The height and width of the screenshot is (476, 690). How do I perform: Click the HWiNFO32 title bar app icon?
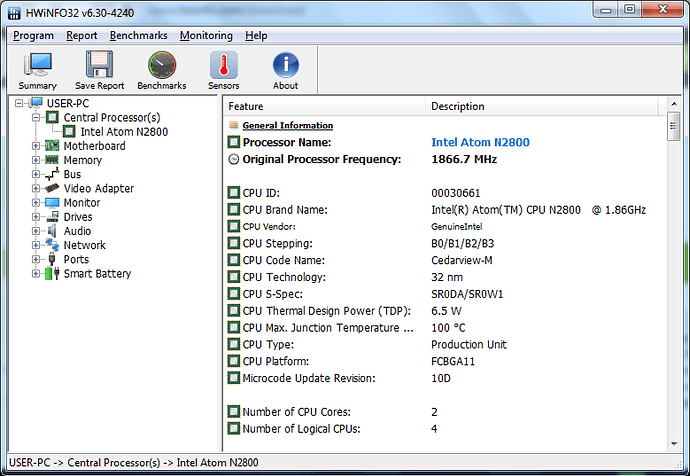coord(15,13)
